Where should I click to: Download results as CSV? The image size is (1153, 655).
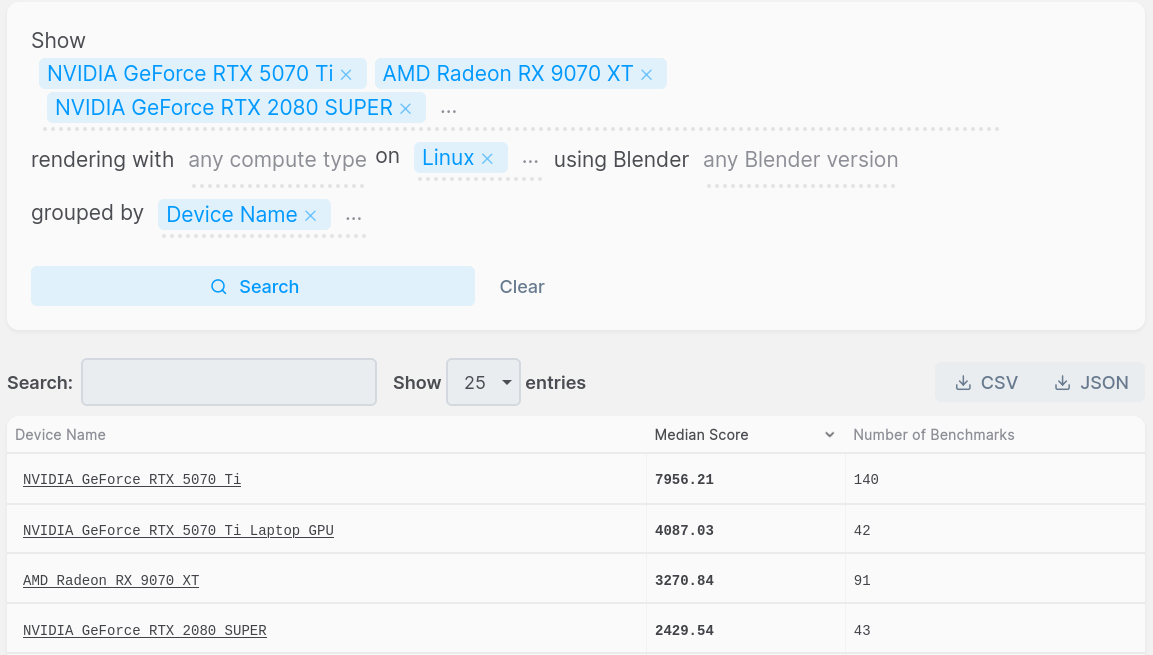(x=986, y=382)
